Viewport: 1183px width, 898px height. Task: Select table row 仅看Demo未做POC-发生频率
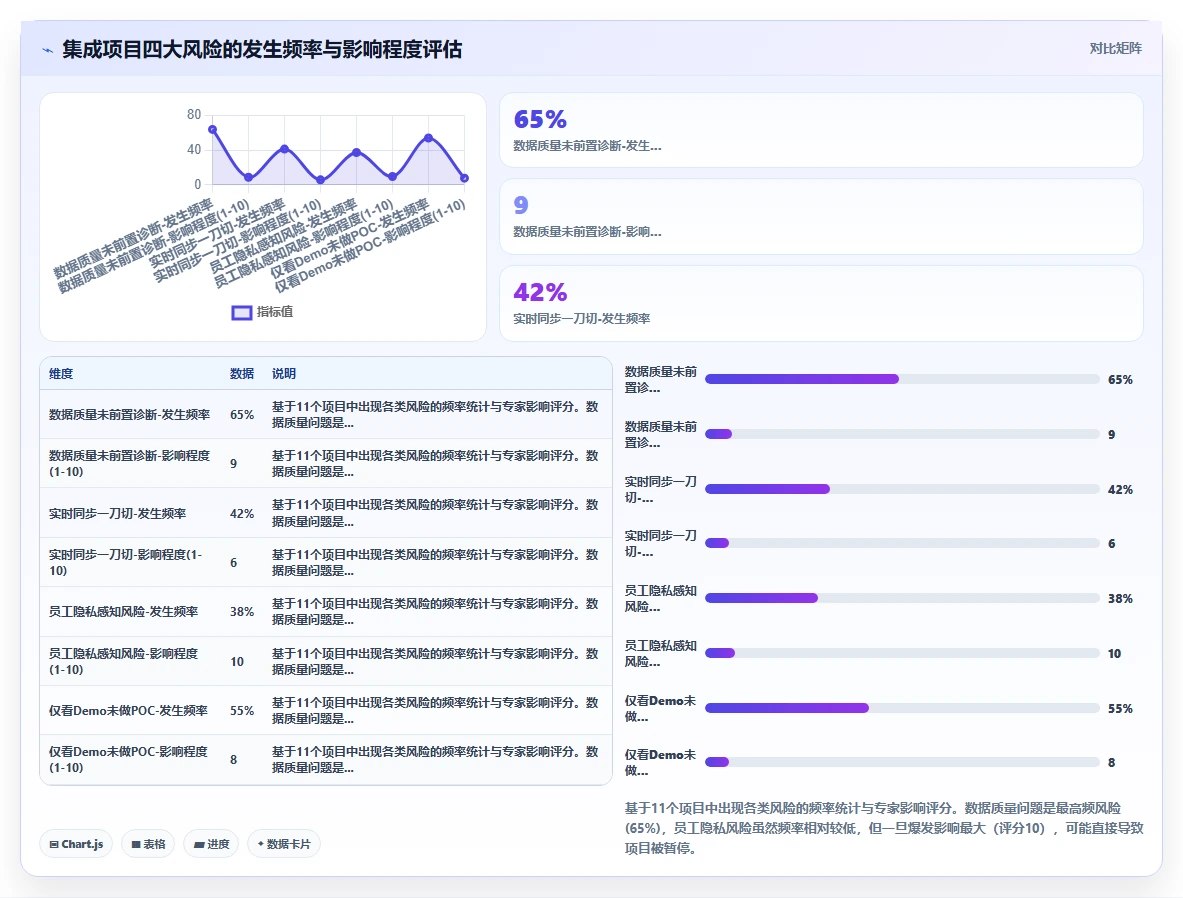325,710
